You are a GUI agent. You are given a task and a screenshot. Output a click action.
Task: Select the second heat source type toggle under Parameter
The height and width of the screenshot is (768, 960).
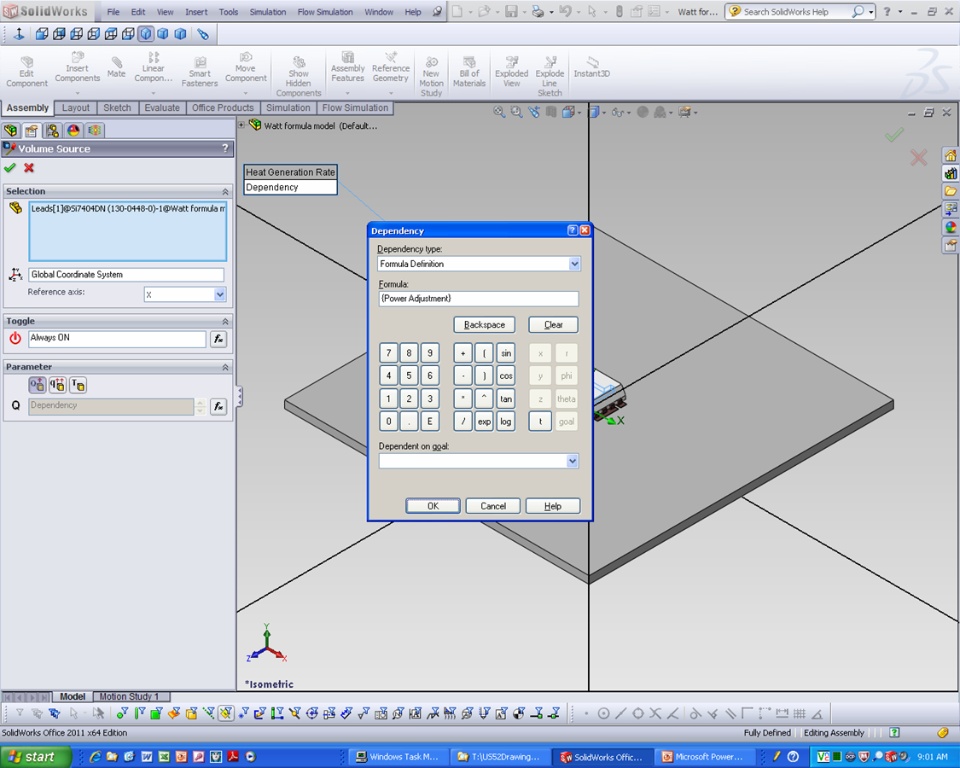coord(58,385)
